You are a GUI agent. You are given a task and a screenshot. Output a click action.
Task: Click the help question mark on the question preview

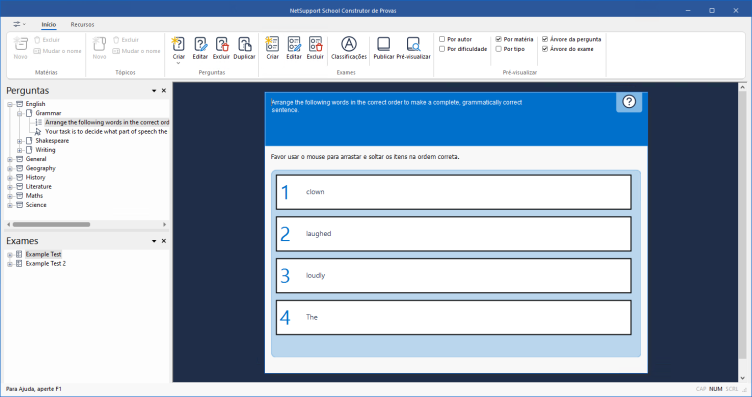tap(629, 102)
